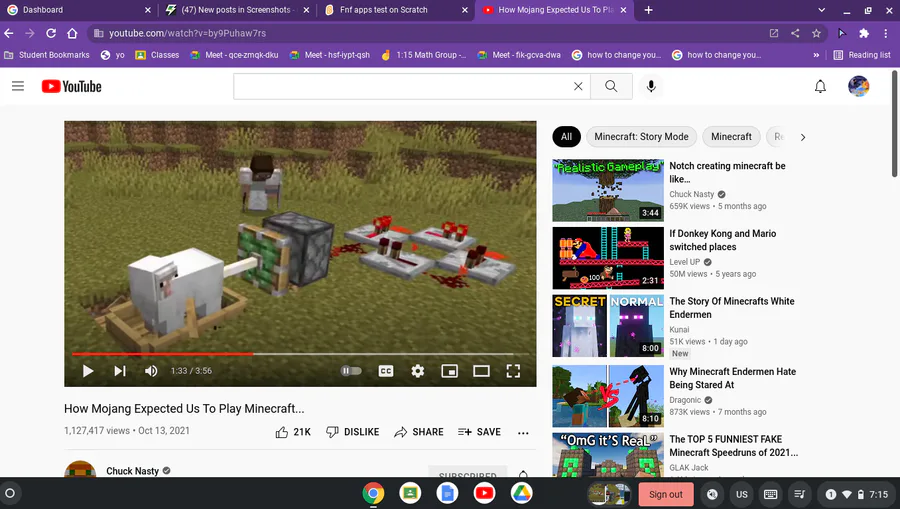Save the video to a playlist

(x=479, y=432)
